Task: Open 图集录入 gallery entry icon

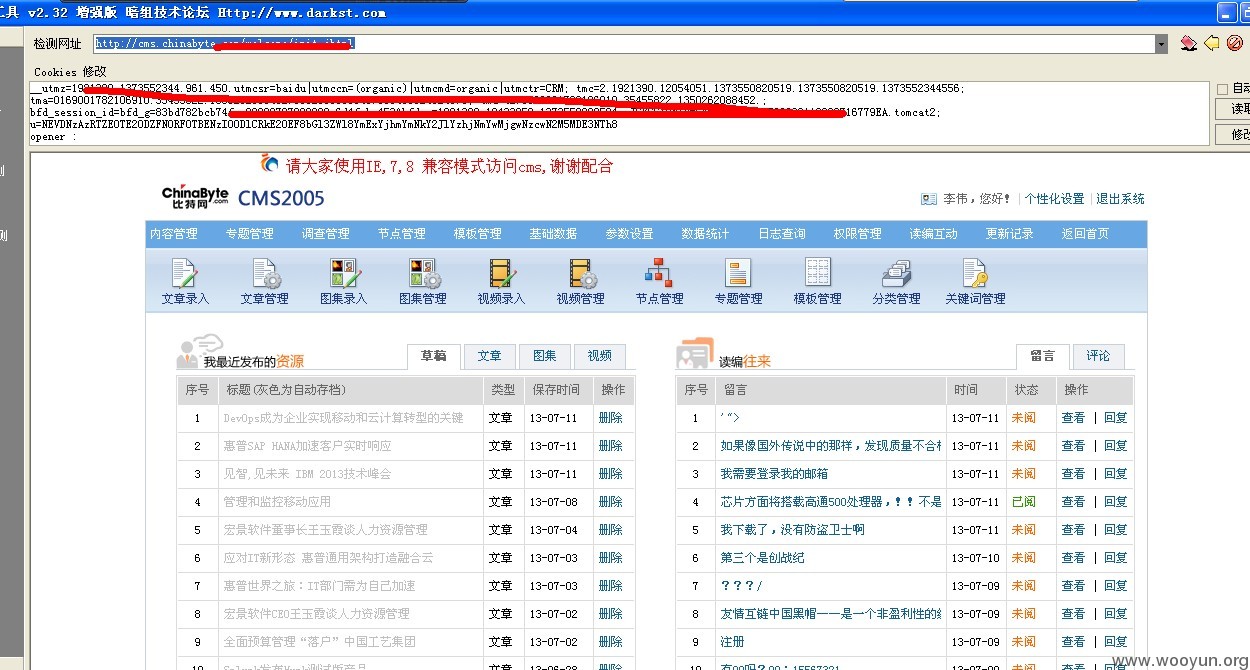Action: point(344,282)
